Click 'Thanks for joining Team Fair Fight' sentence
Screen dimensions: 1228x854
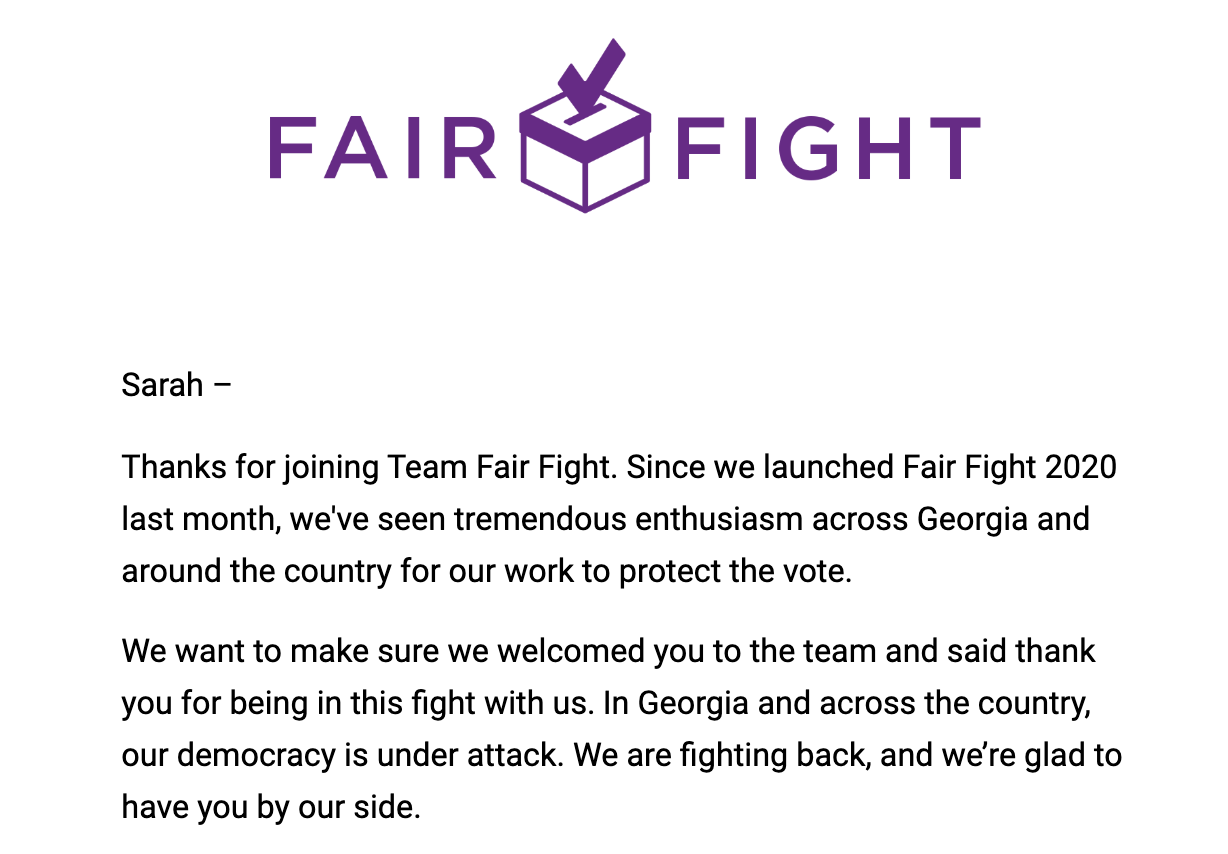[x=366, y=466]
